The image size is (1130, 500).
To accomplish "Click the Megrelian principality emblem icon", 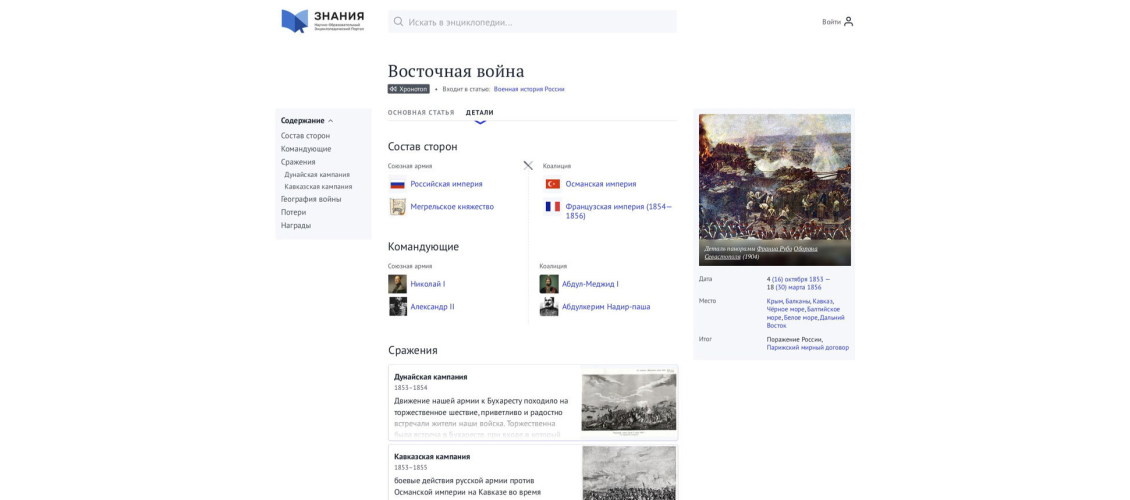I will (x=398, y=207).
